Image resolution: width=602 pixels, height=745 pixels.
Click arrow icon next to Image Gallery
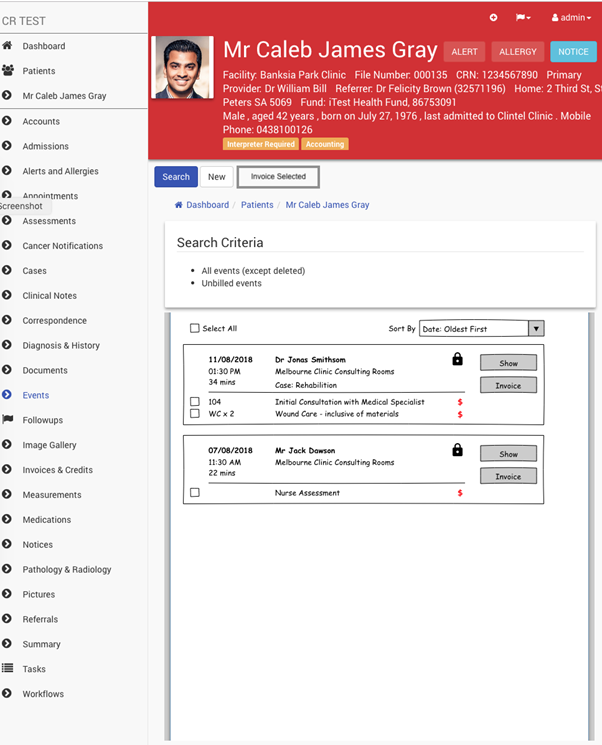coord(7,444)
